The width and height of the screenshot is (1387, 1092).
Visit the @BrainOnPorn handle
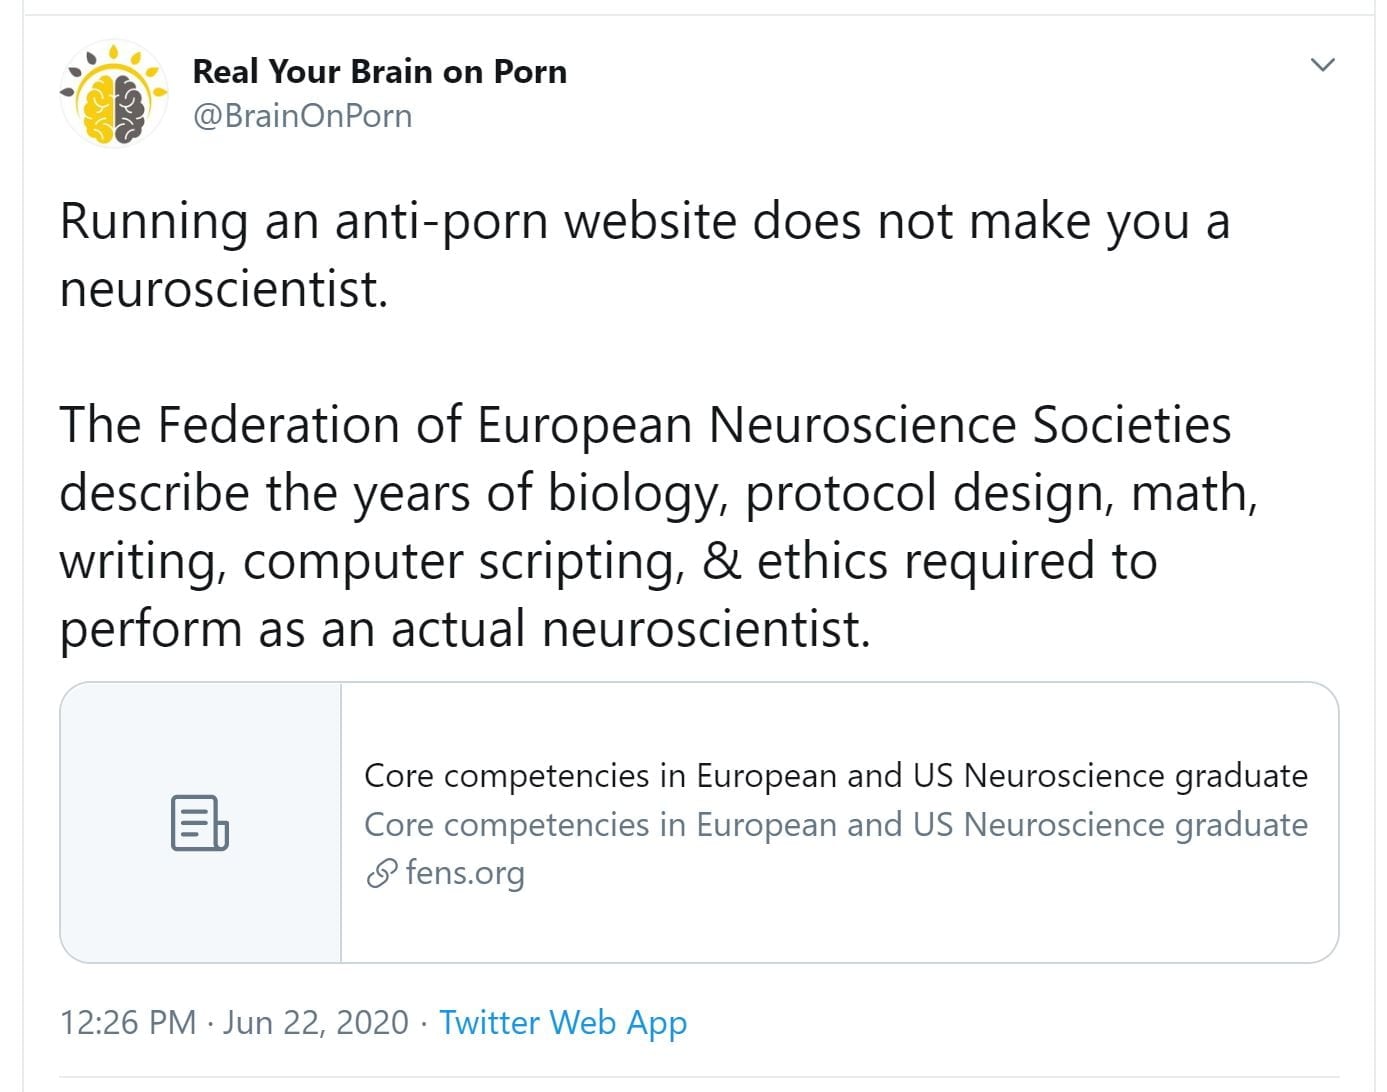click(x=302, y=116)
